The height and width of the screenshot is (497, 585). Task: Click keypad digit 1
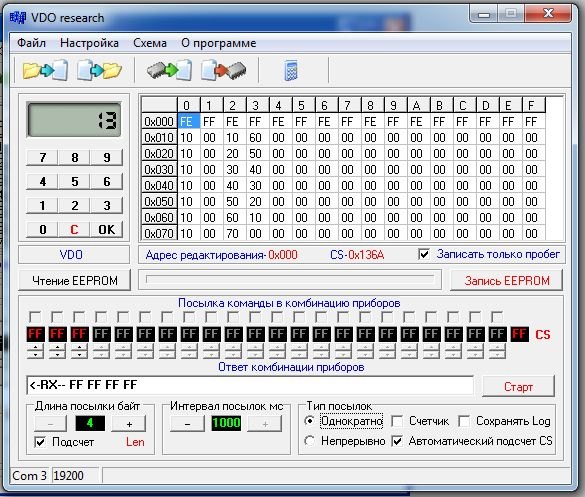[x=43, y=205]
